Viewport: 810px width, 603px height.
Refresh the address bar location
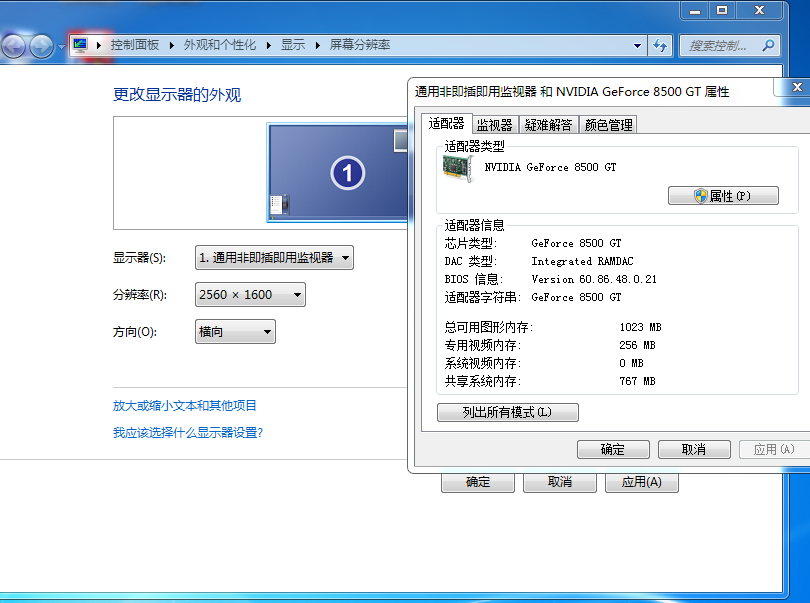coord(660,46)
